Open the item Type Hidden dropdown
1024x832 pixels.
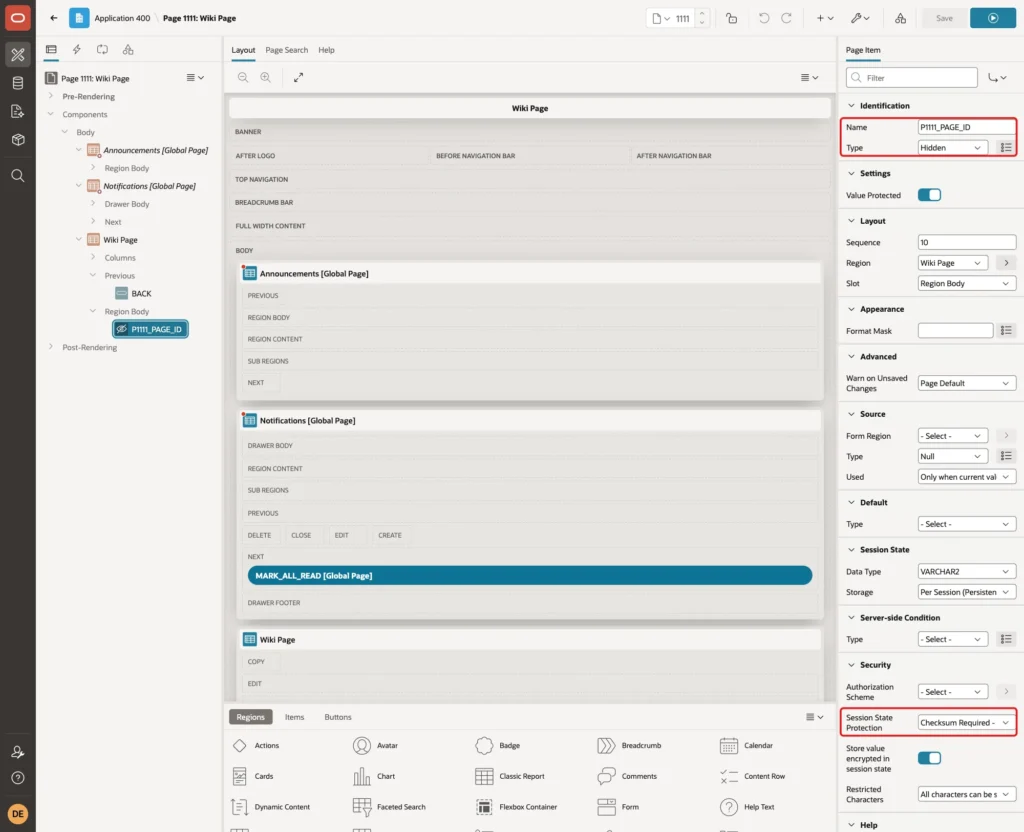click(x=952, y=148)
